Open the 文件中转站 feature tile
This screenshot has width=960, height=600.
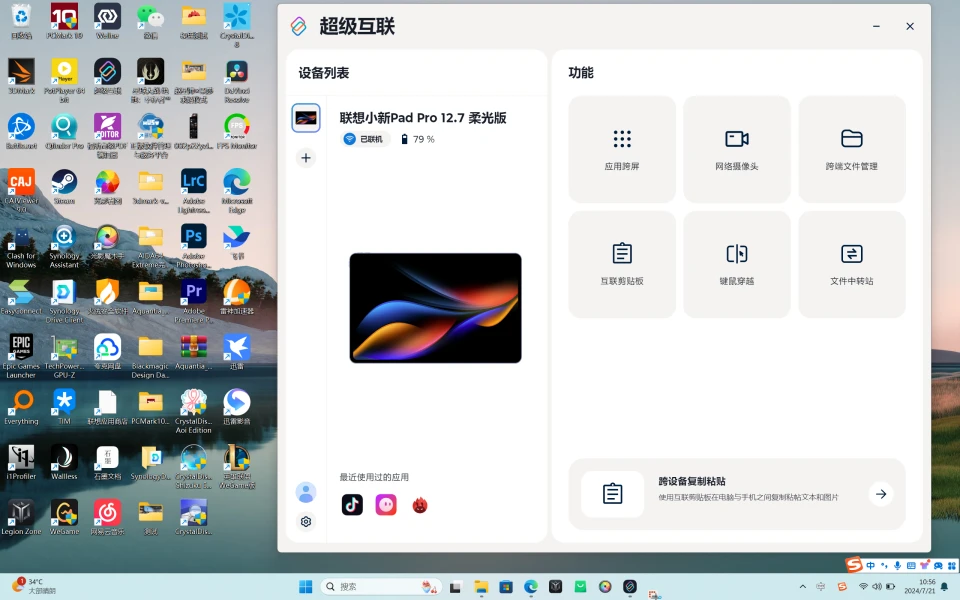(852, 264)
